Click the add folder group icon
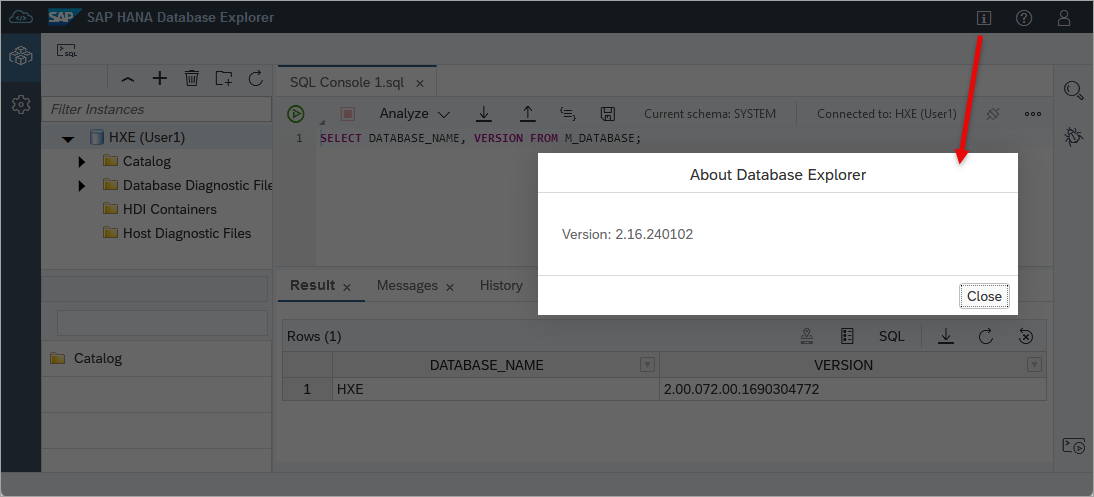The height and width of the screenshot is (497, 1094). point(223,78)
